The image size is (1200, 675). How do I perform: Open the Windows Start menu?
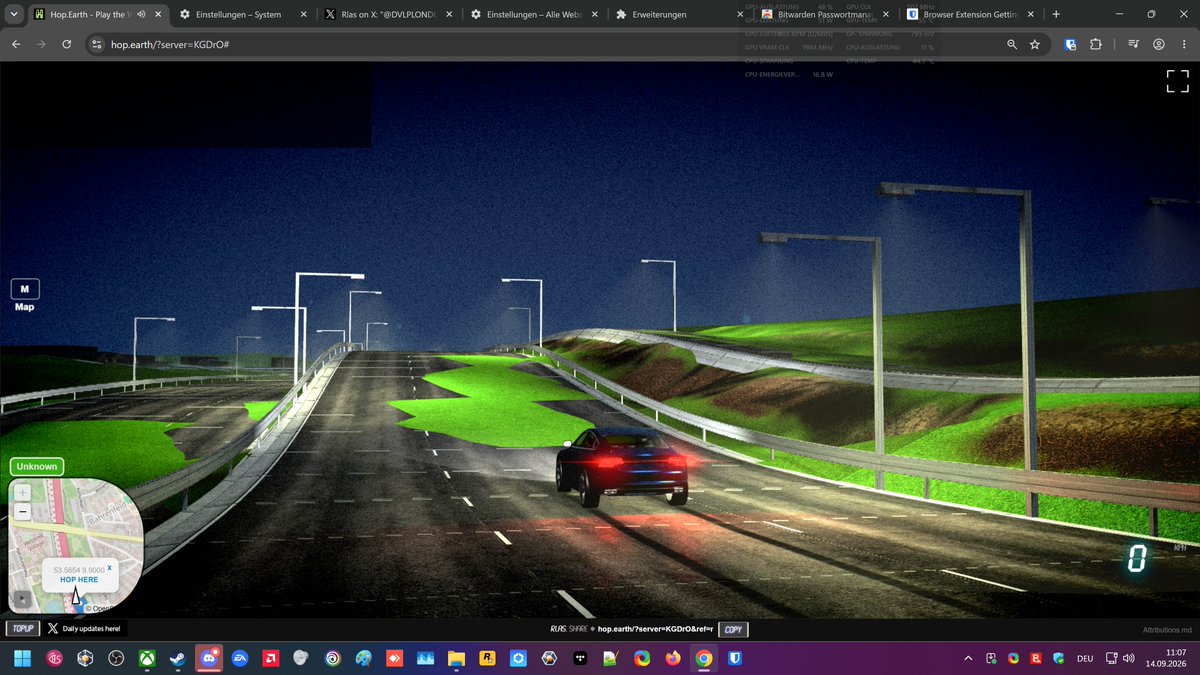tap(23, 658)
